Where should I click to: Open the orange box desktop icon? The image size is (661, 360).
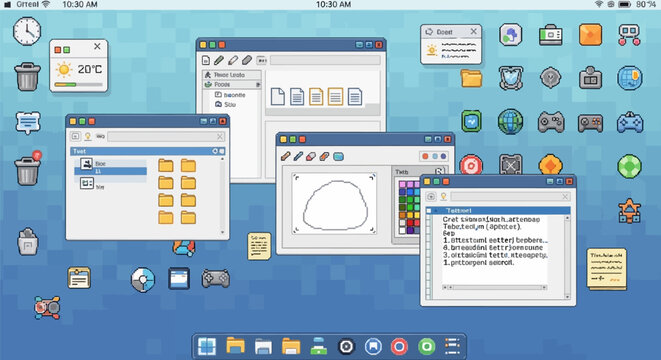[590, 34]
